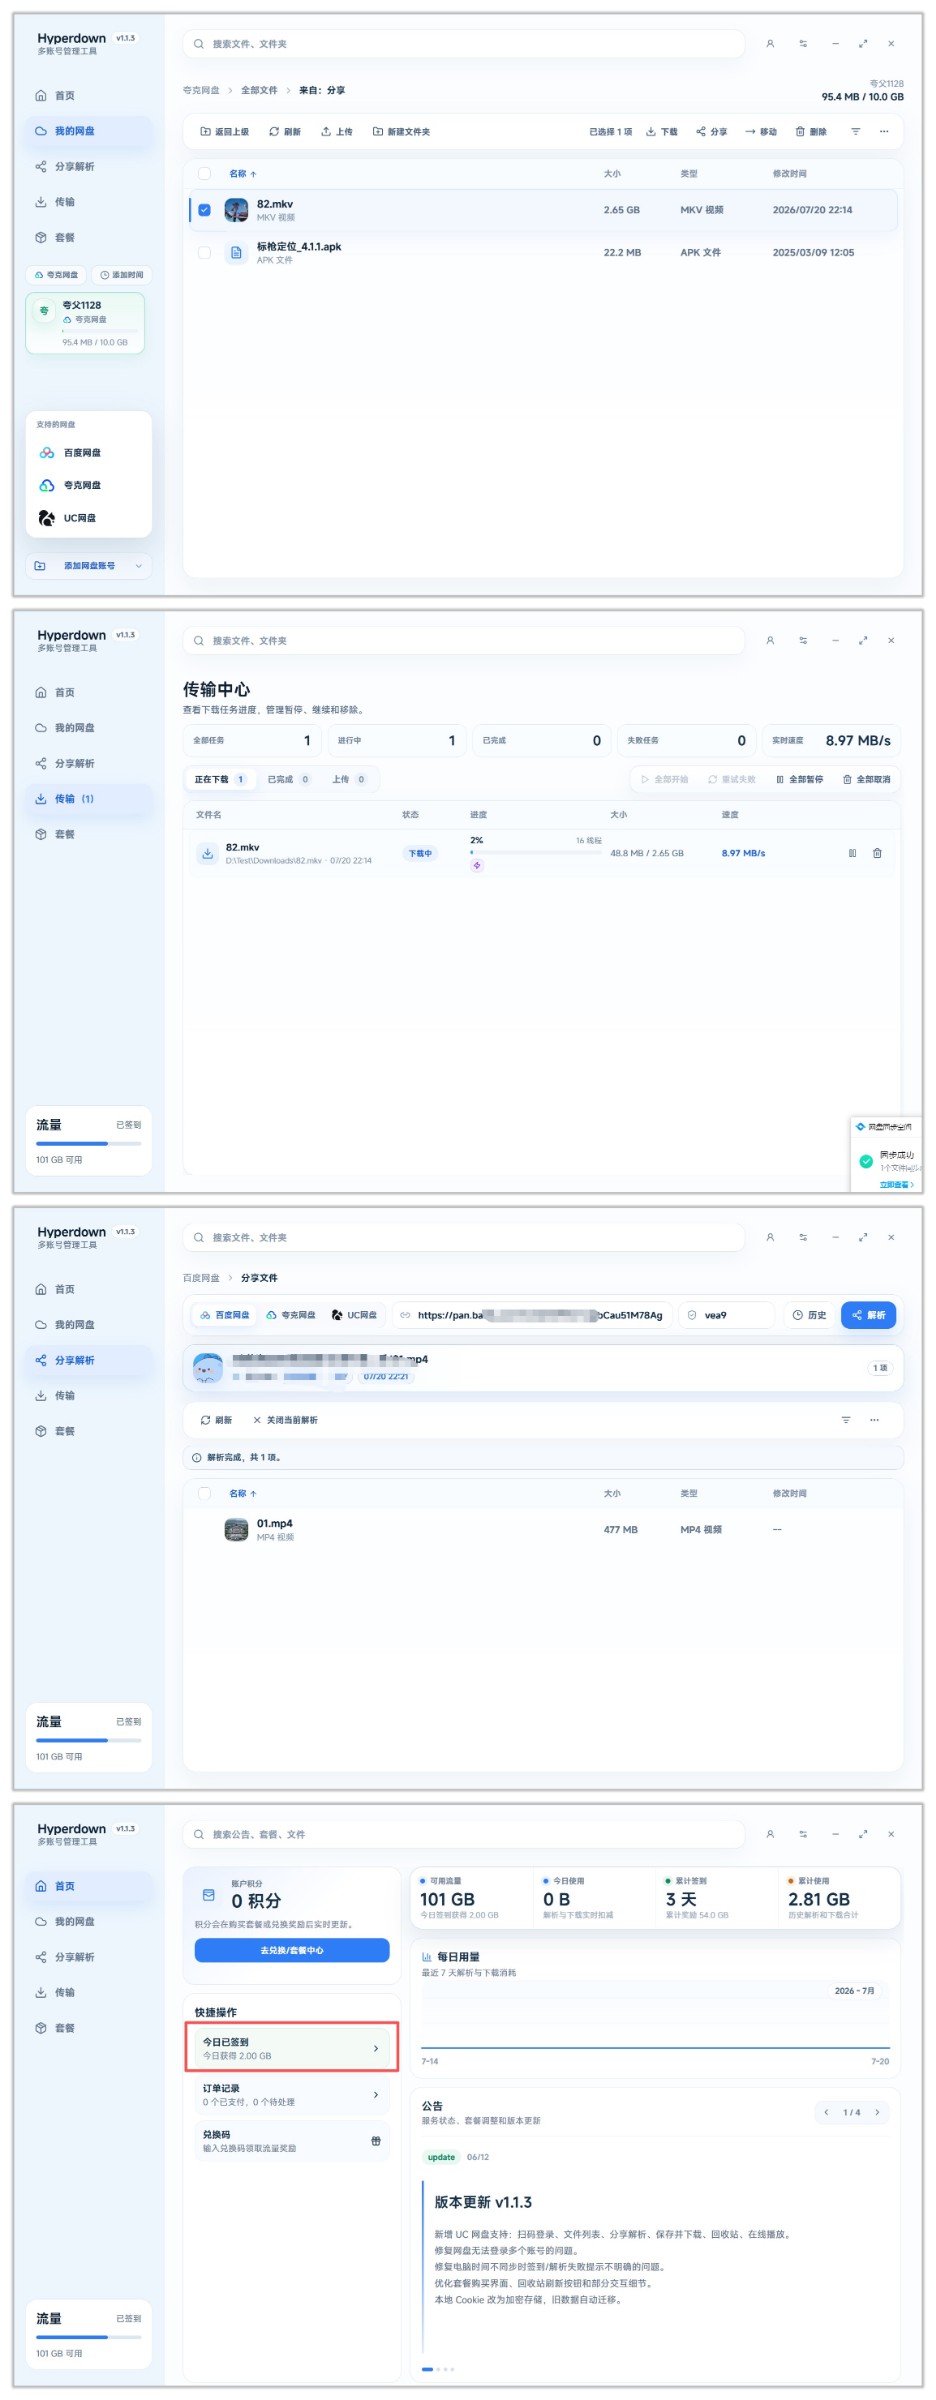The image size is (936, 2400).
Task: Sort by 名称 column in 我的网盘 list
Action: [243, 173]
